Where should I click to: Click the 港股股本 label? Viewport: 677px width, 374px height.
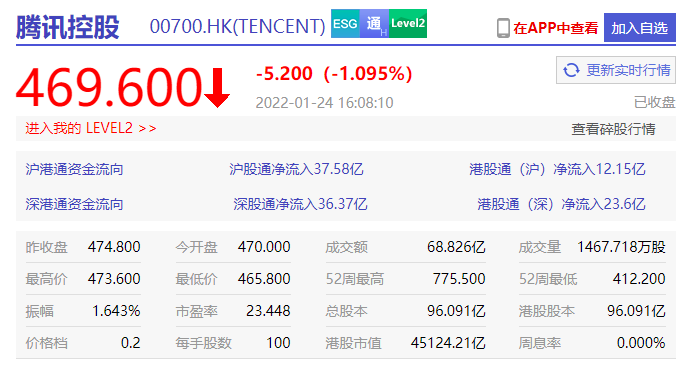(547, 311)
